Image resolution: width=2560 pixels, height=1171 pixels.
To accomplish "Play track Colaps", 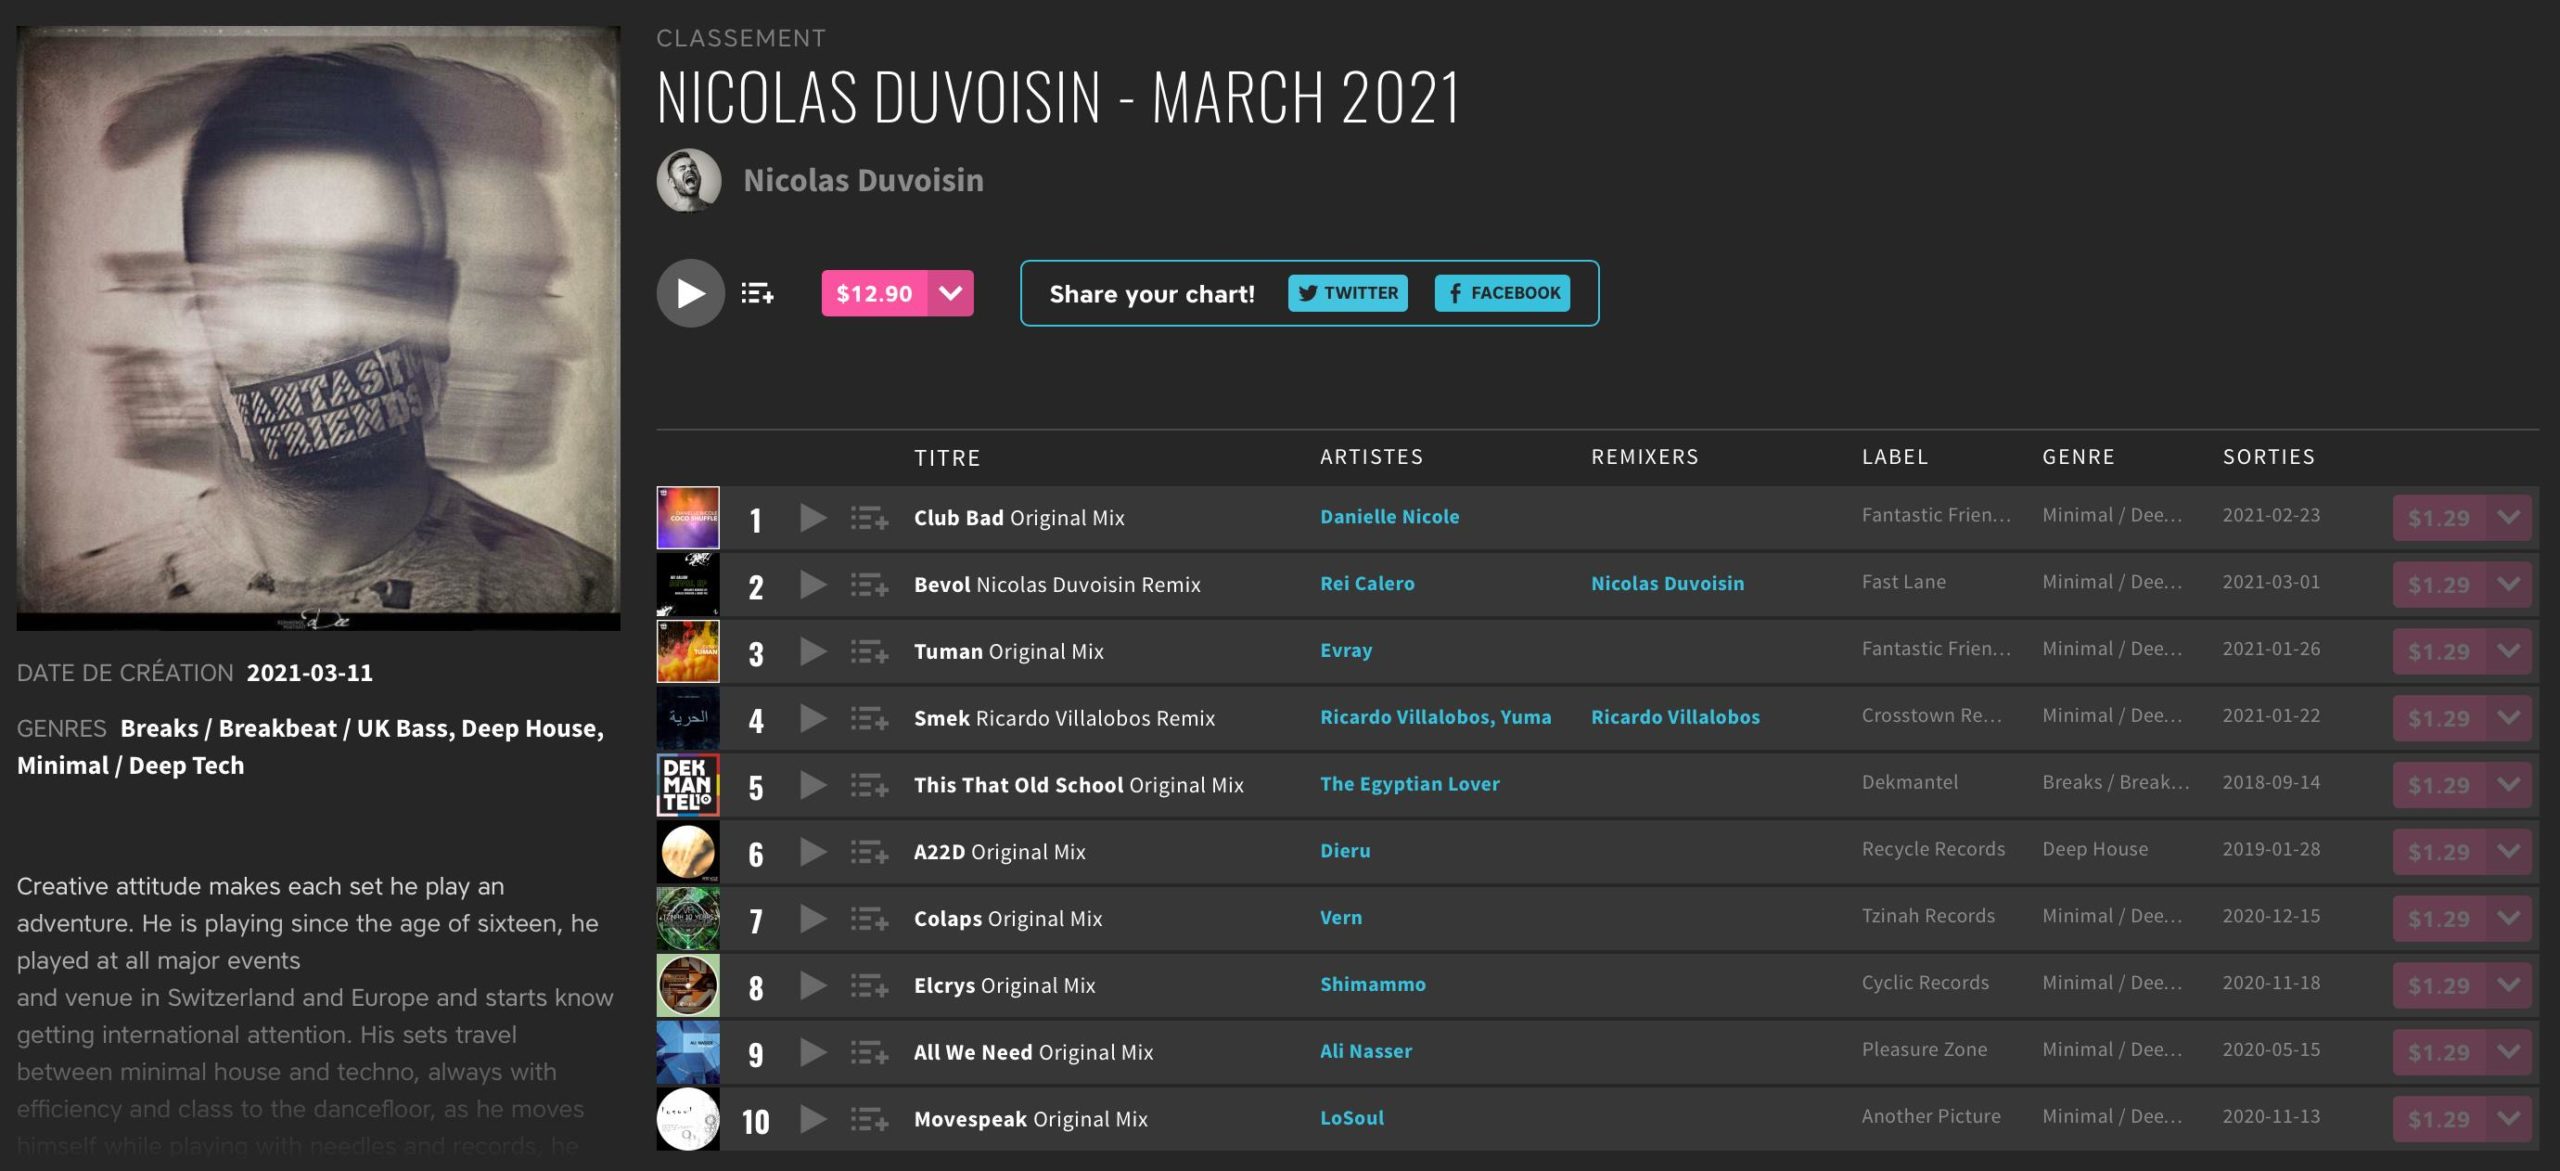I will point(813,919).
